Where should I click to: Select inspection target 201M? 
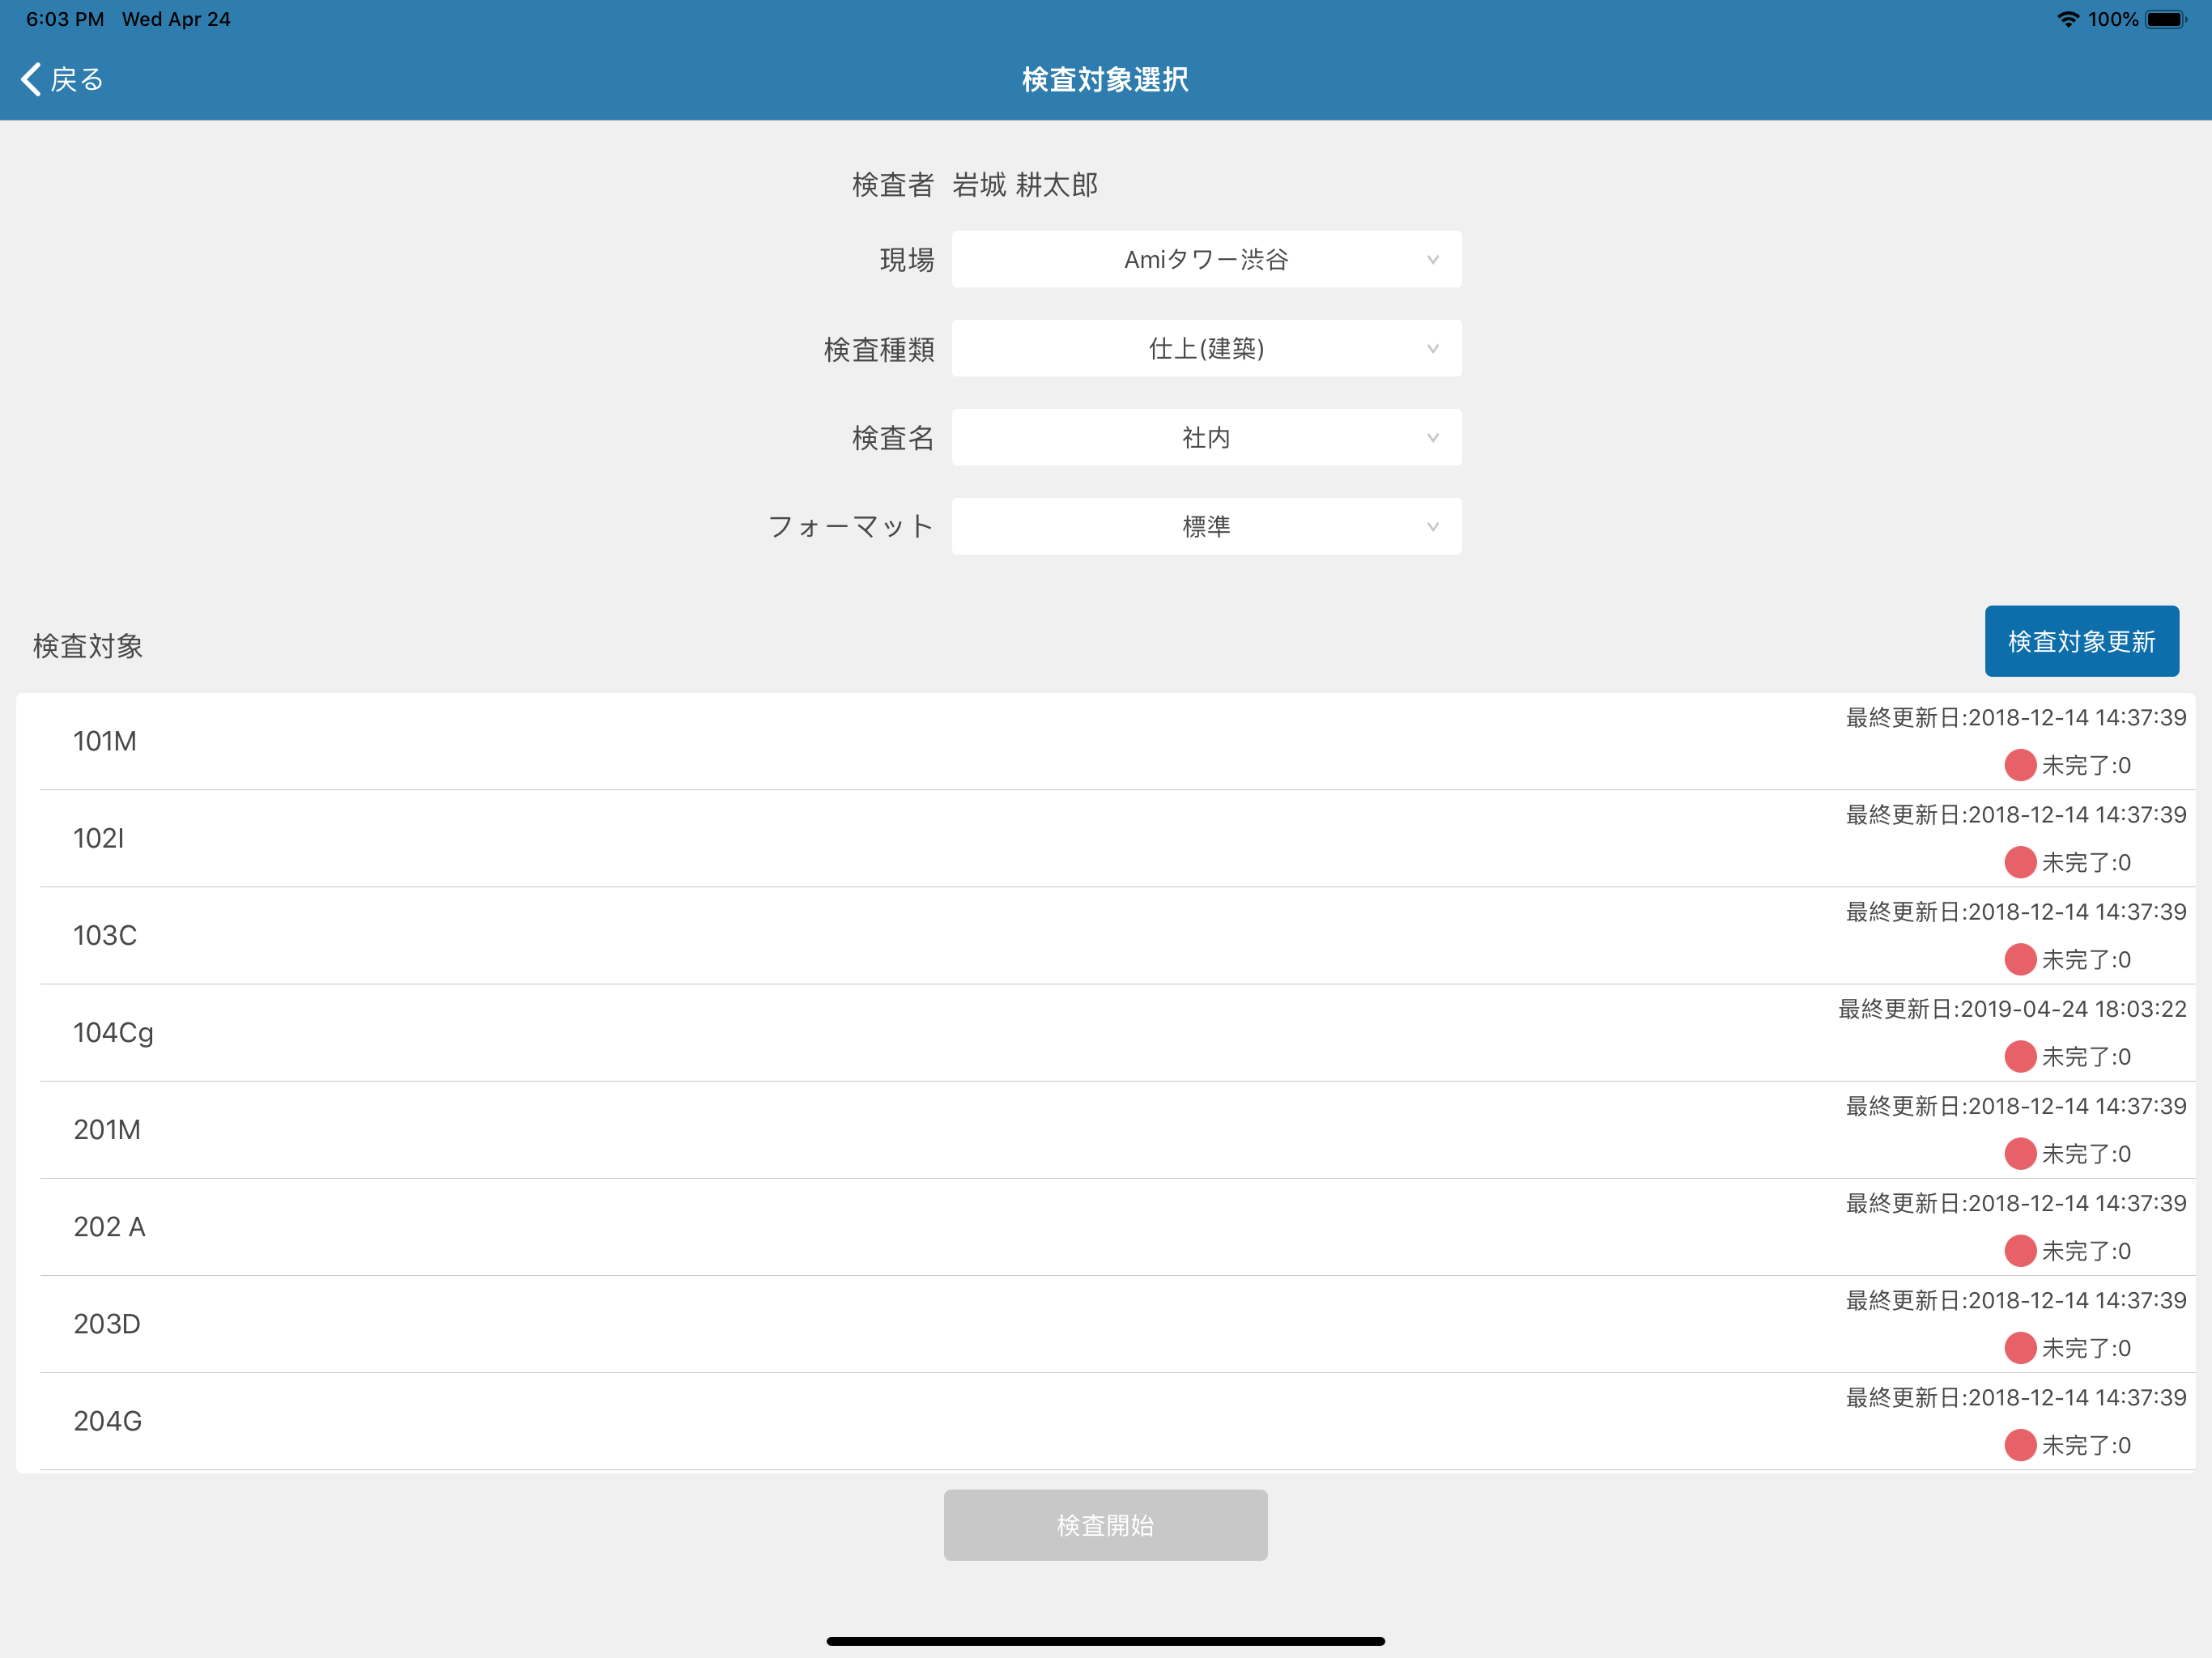[x=1105, y=1129]
